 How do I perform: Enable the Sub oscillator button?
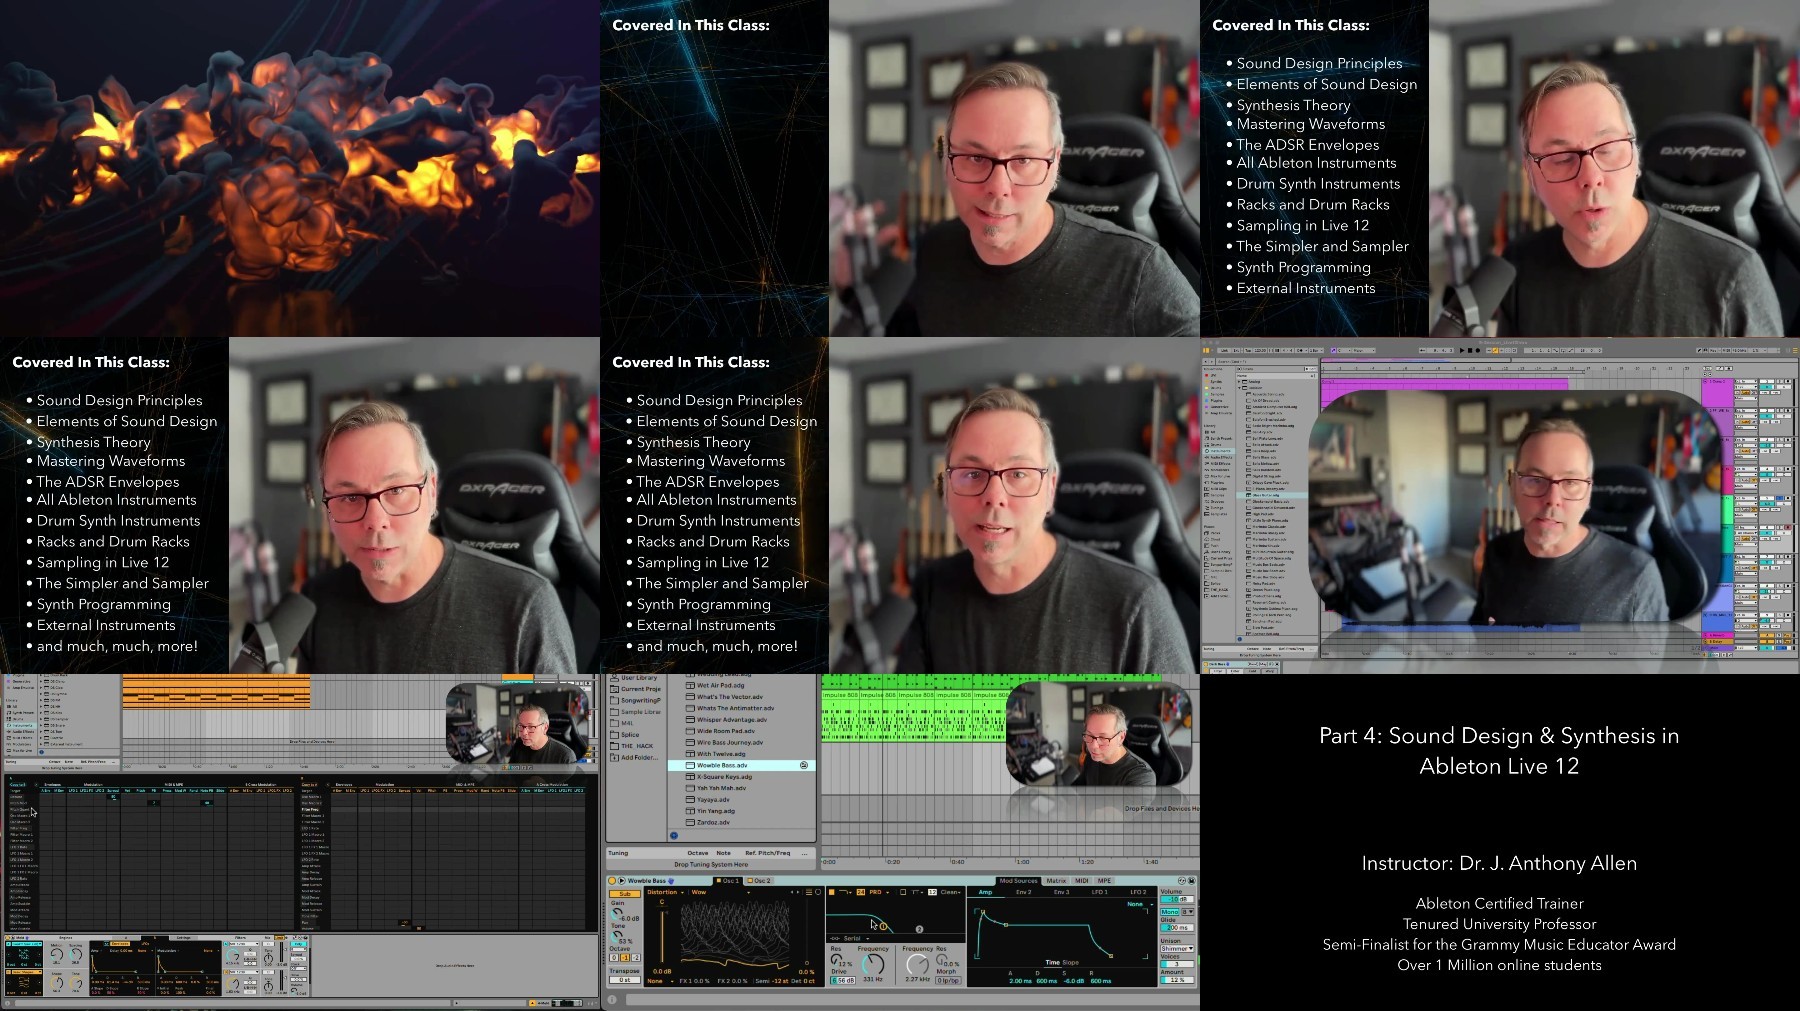tap(625, 894)
